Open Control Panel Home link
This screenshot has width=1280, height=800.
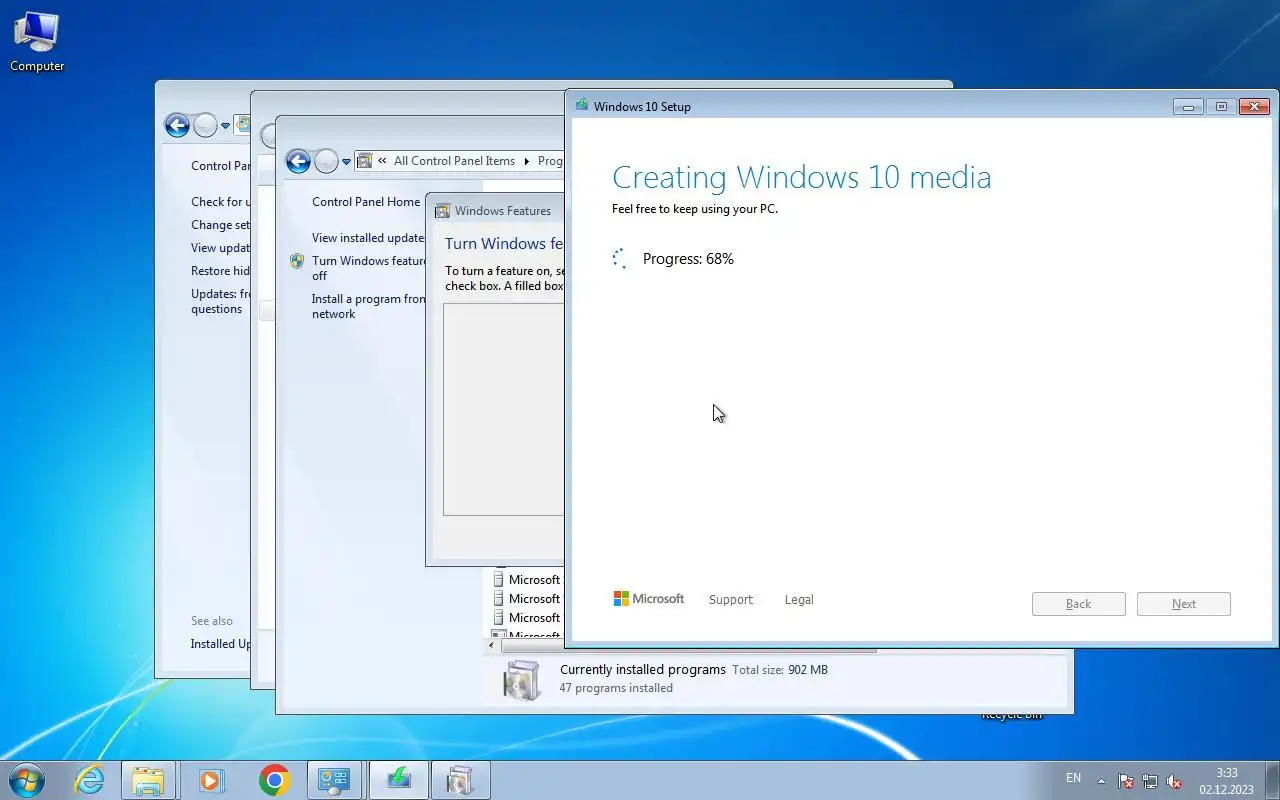[x=366, y=202]
